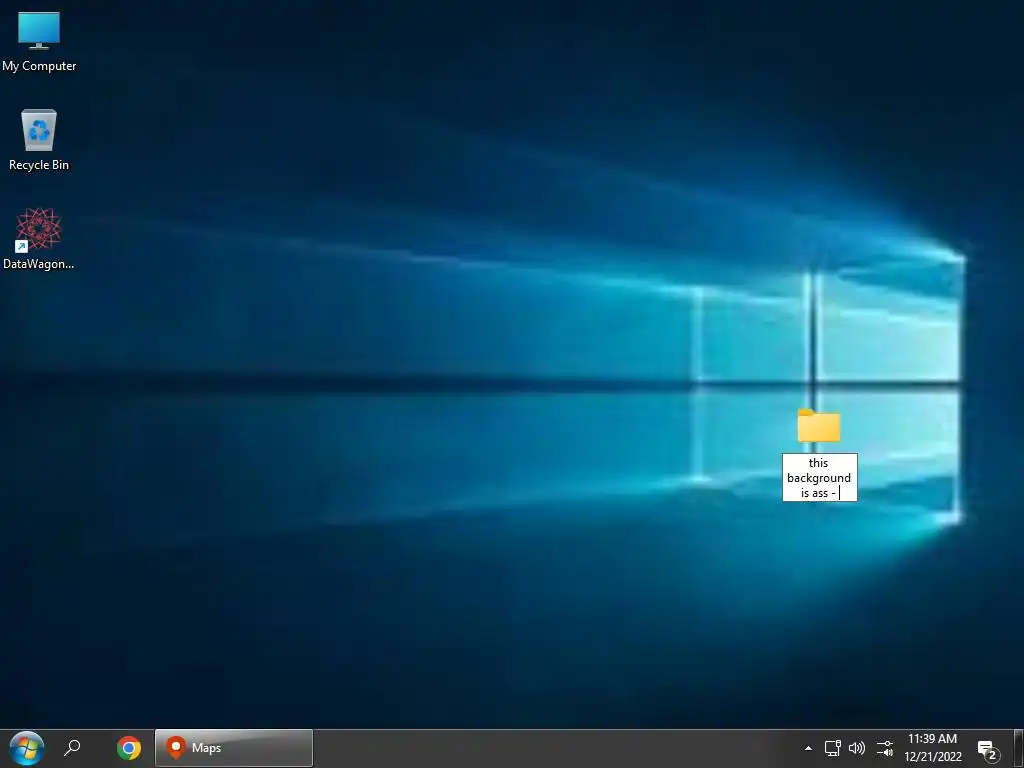Select the Recycle Bin desktop icon

[x=39, y=130]
